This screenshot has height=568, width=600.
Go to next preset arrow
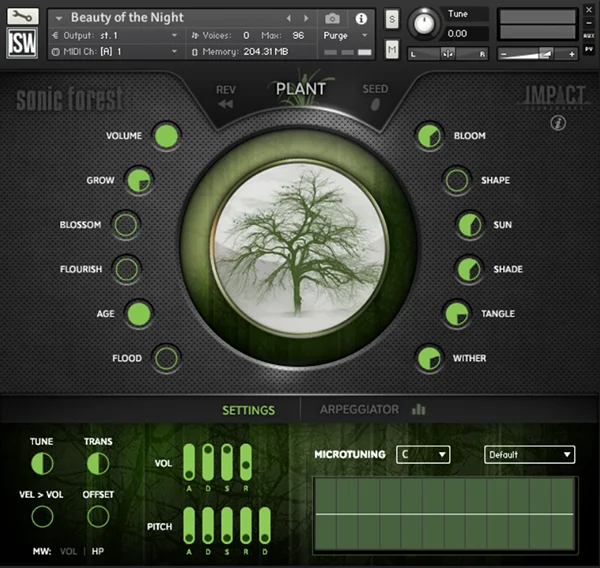pos(306,18)
